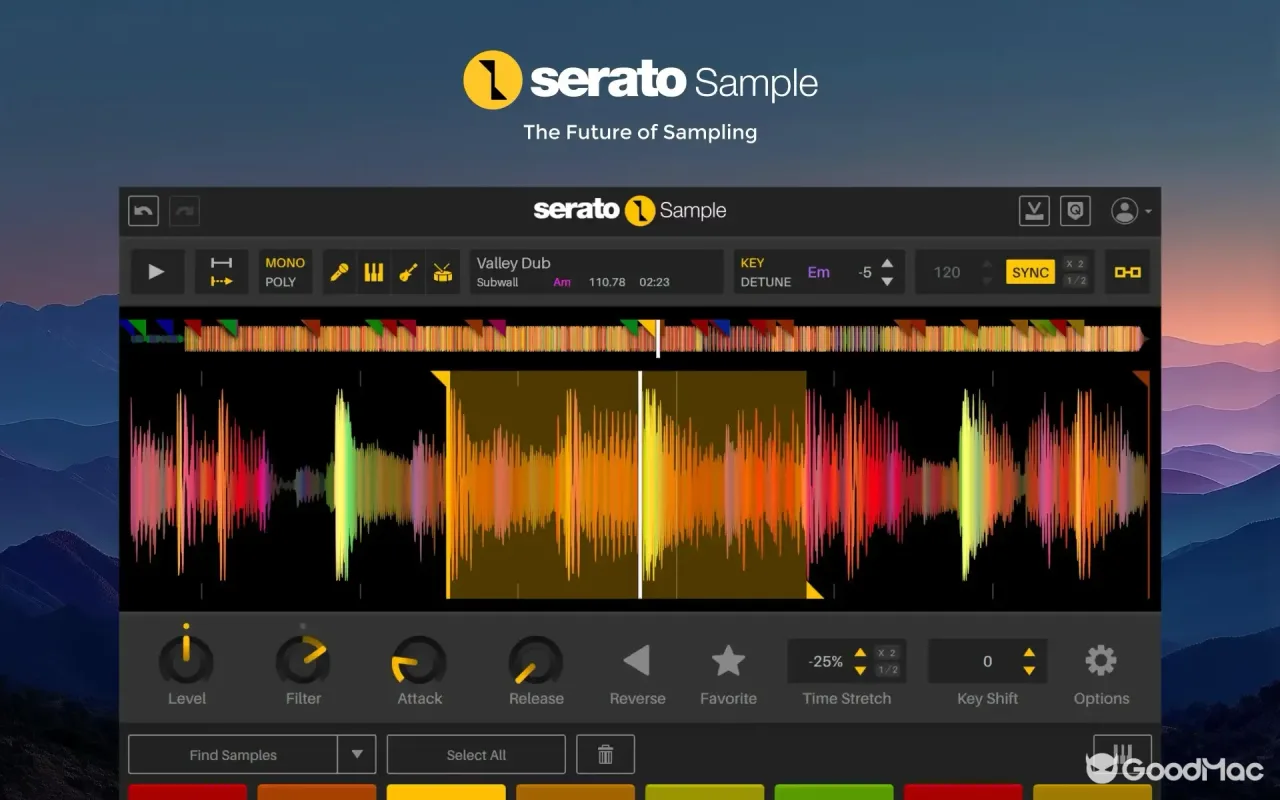Click the Valley Dub track title

point(513,263)
